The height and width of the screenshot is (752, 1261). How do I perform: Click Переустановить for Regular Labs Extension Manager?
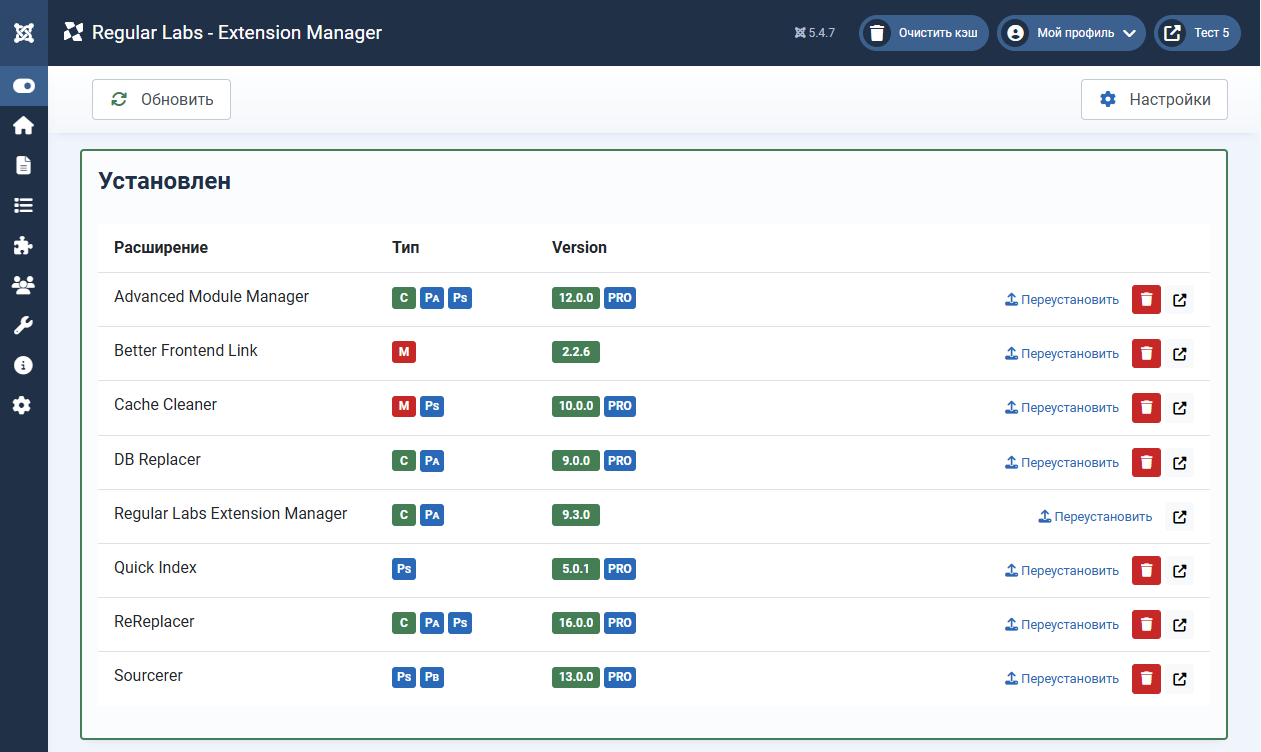click(1095, 517)
